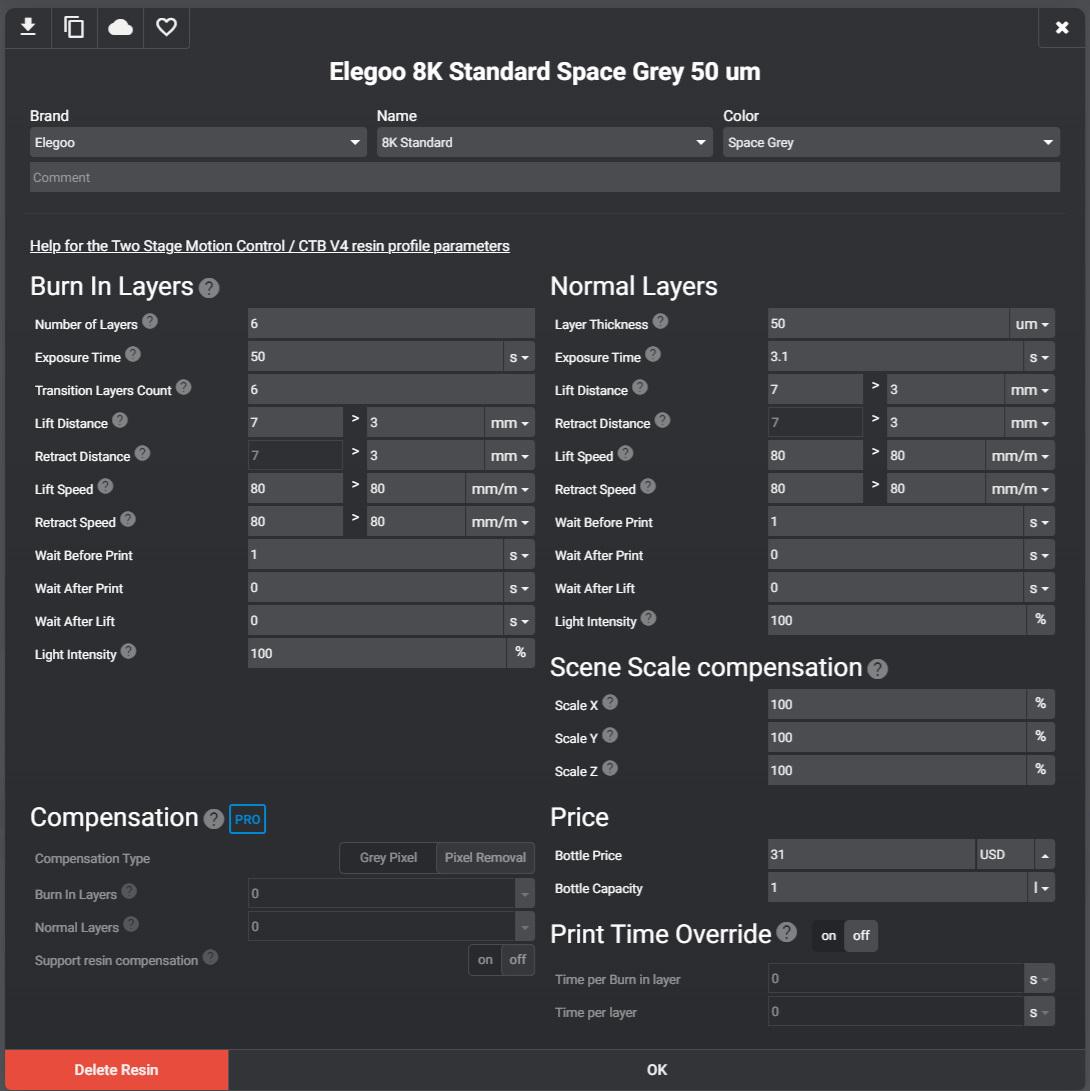Image resolution: width=1090 pixels, height=1091 pixels.
Task: Click help icon beside Print Time Override
Action: click(787, 932)
